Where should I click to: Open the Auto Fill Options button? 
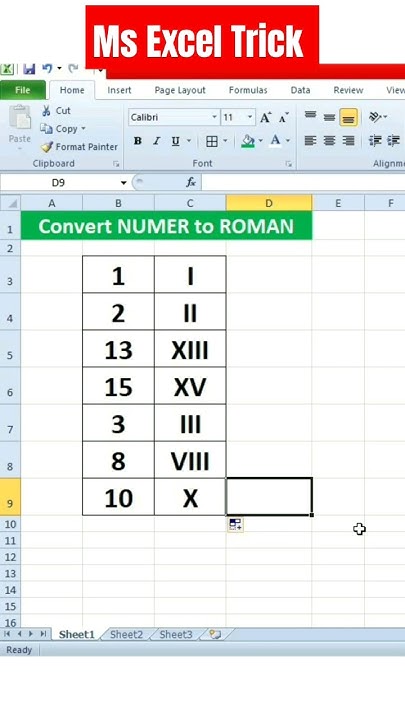point(235,524)
